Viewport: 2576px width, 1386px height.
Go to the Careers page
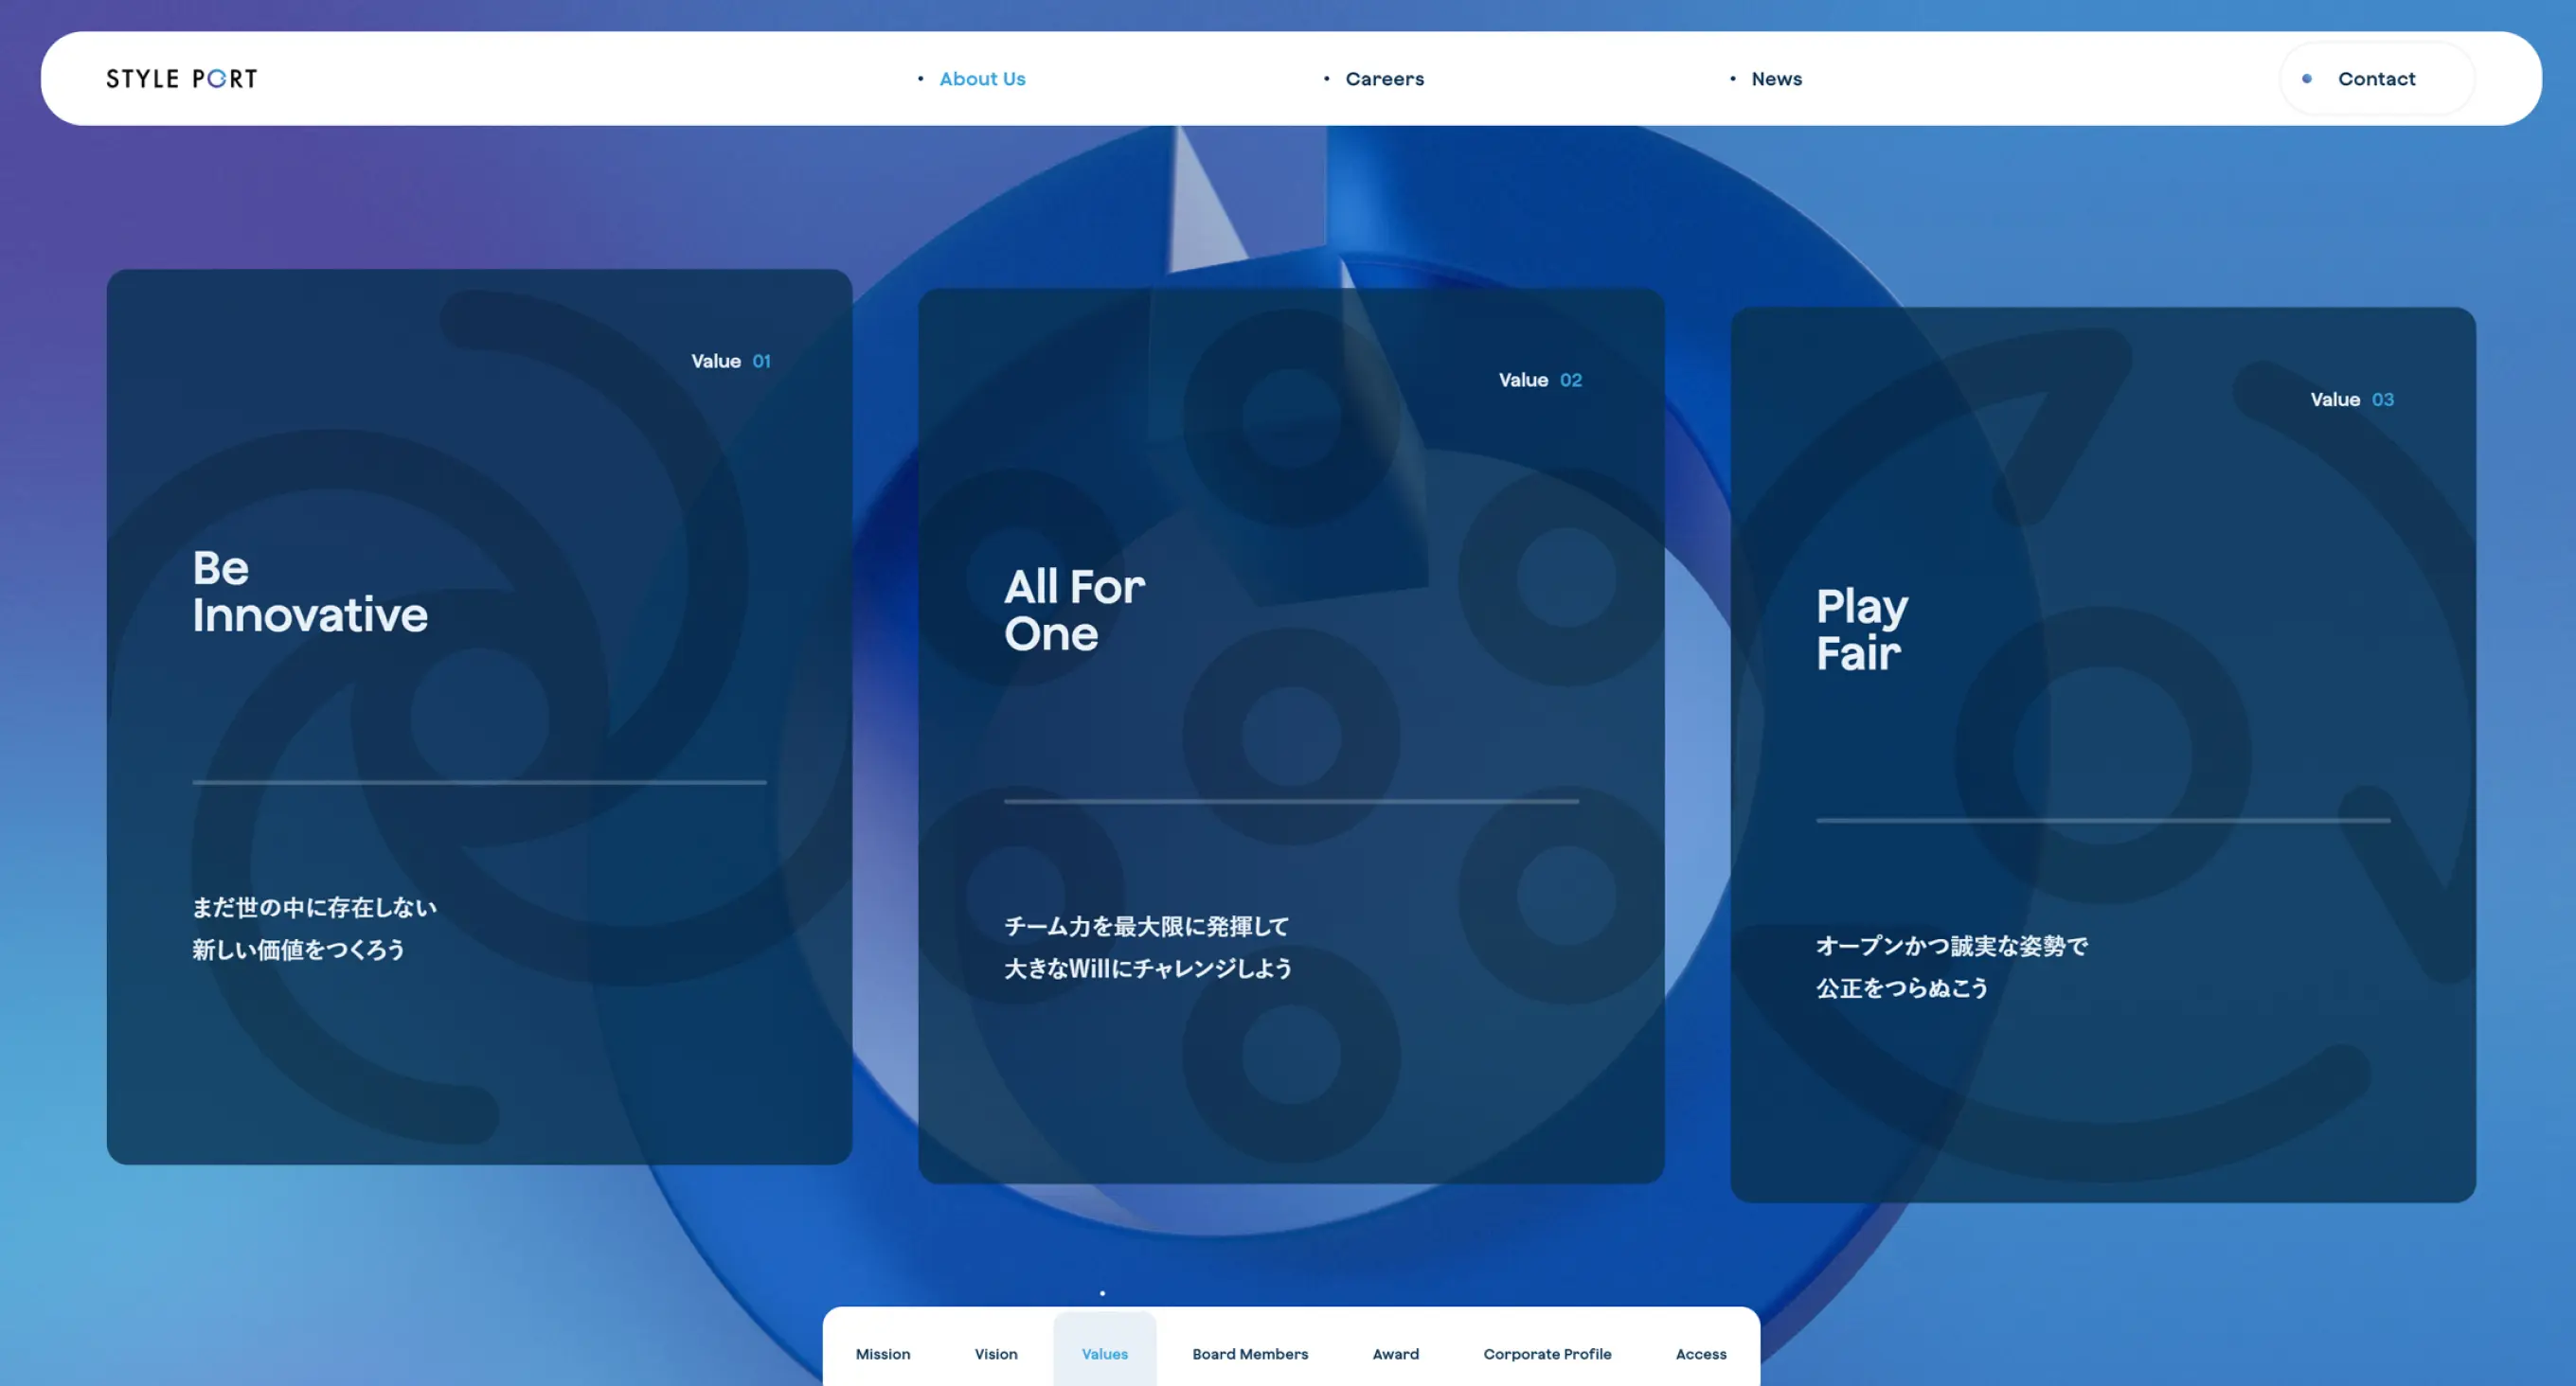click(x=1383, y=78)
